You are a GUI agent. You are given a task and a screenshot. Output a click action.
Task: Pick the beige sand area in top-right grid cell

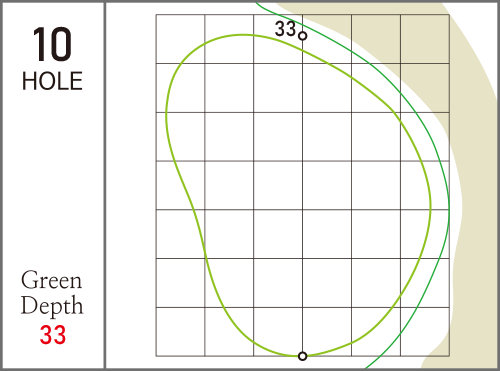pyautogui.click(x=425, y=39)
